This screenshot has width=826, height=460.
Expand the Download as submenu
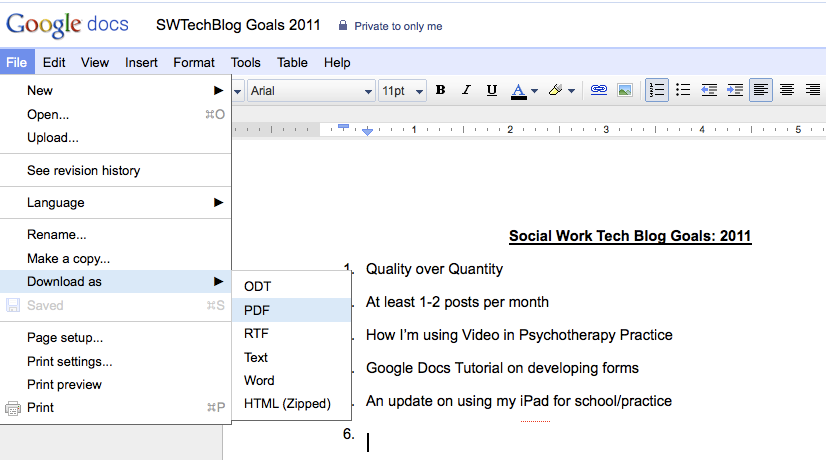coord(115,281)
